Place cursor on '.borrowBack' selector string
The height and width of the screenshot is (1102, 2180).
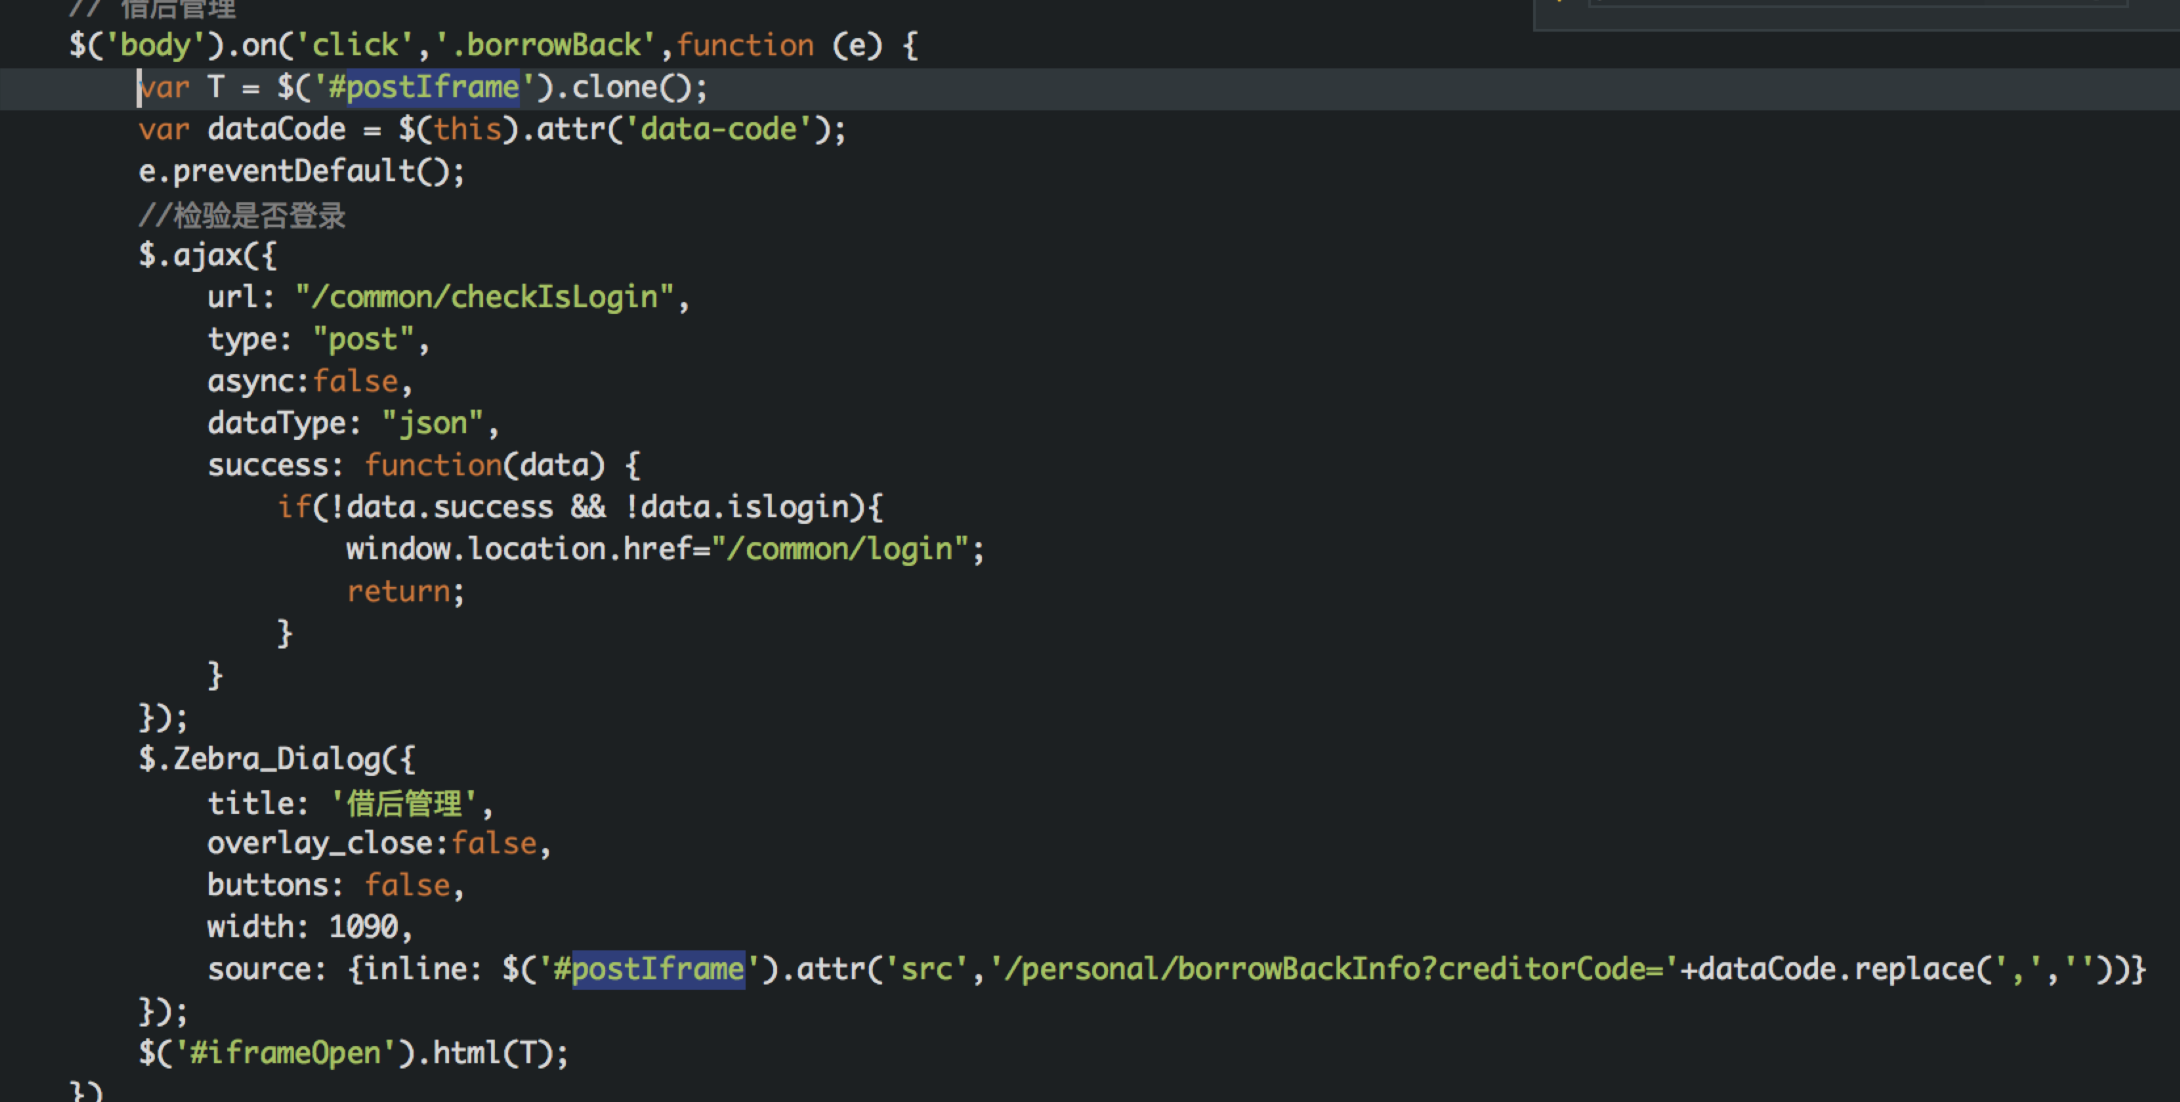coord(545,46)
